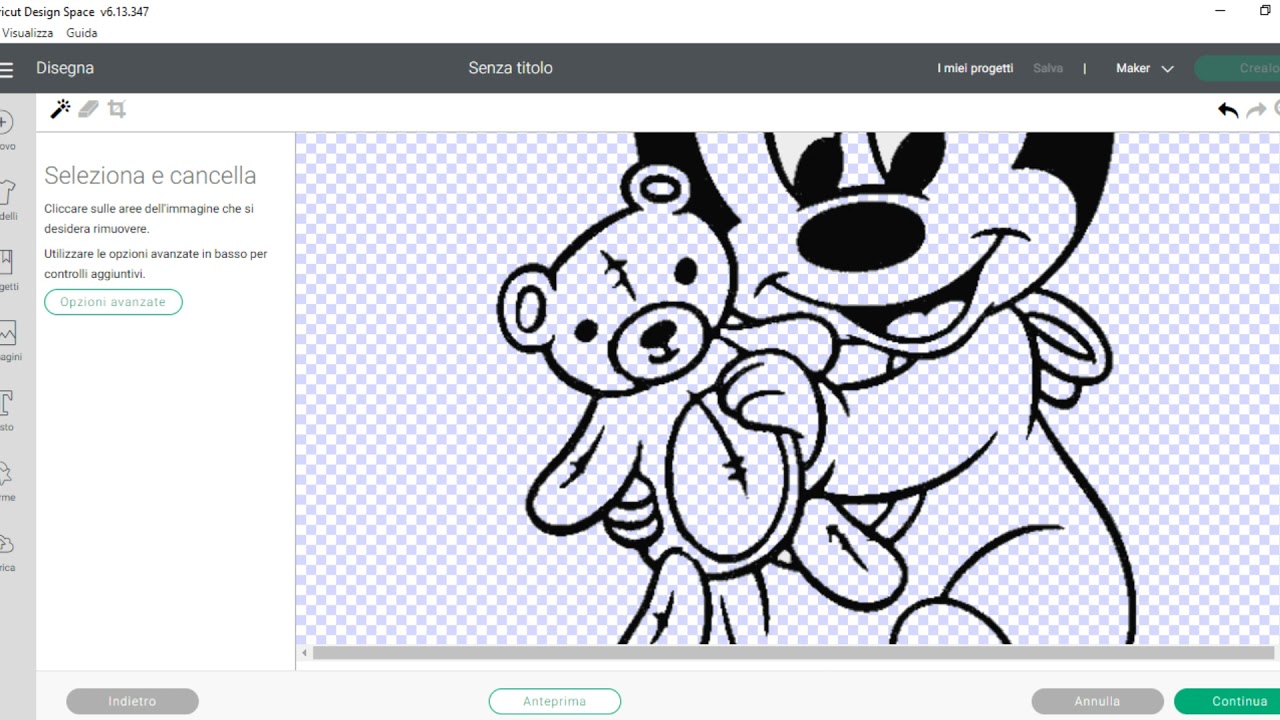1280x720 pixels.
Task: Open the Maker machine dropdown
Action: [1145, 68]
